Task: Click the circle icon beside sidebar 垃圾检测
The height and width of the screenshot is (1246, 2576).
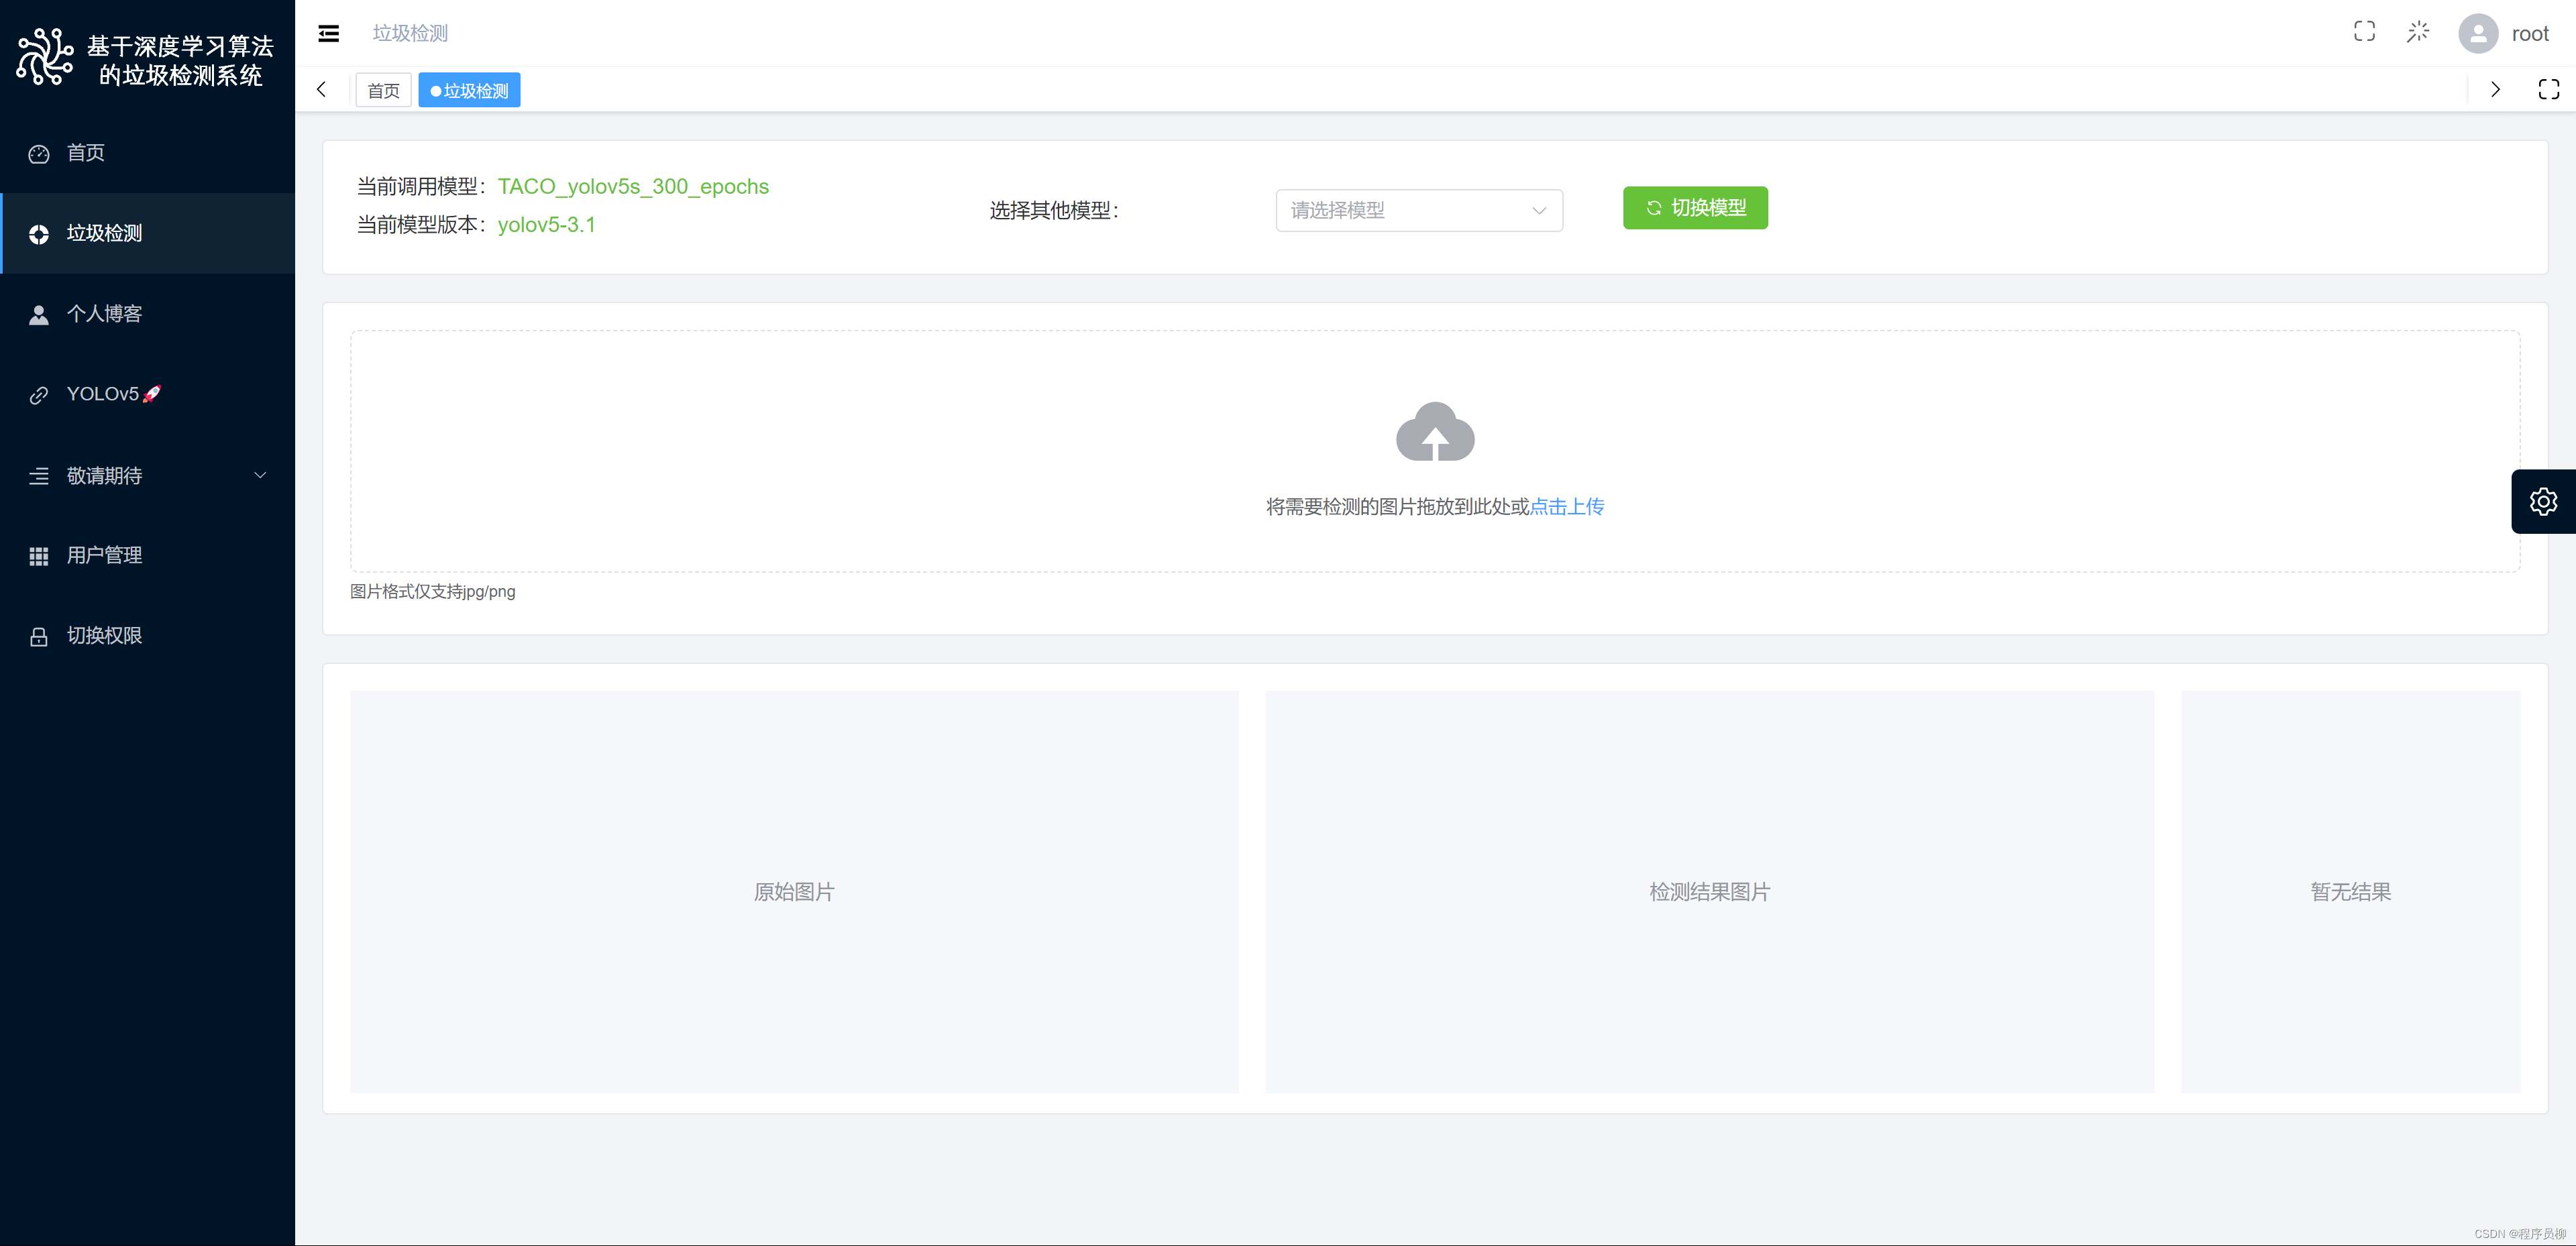Action: pos(39,234)
